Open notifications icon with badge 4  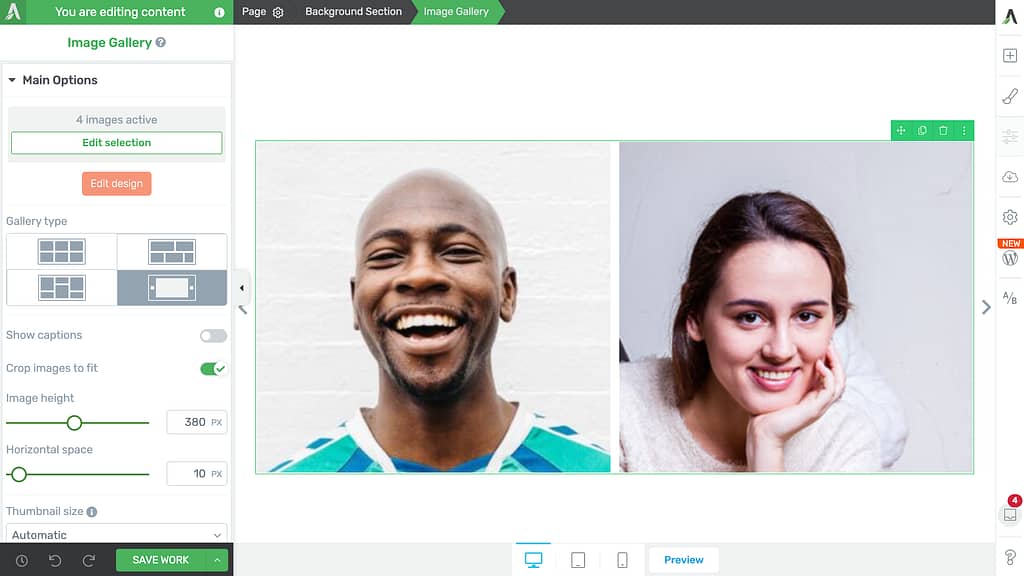coord(1010,514)
